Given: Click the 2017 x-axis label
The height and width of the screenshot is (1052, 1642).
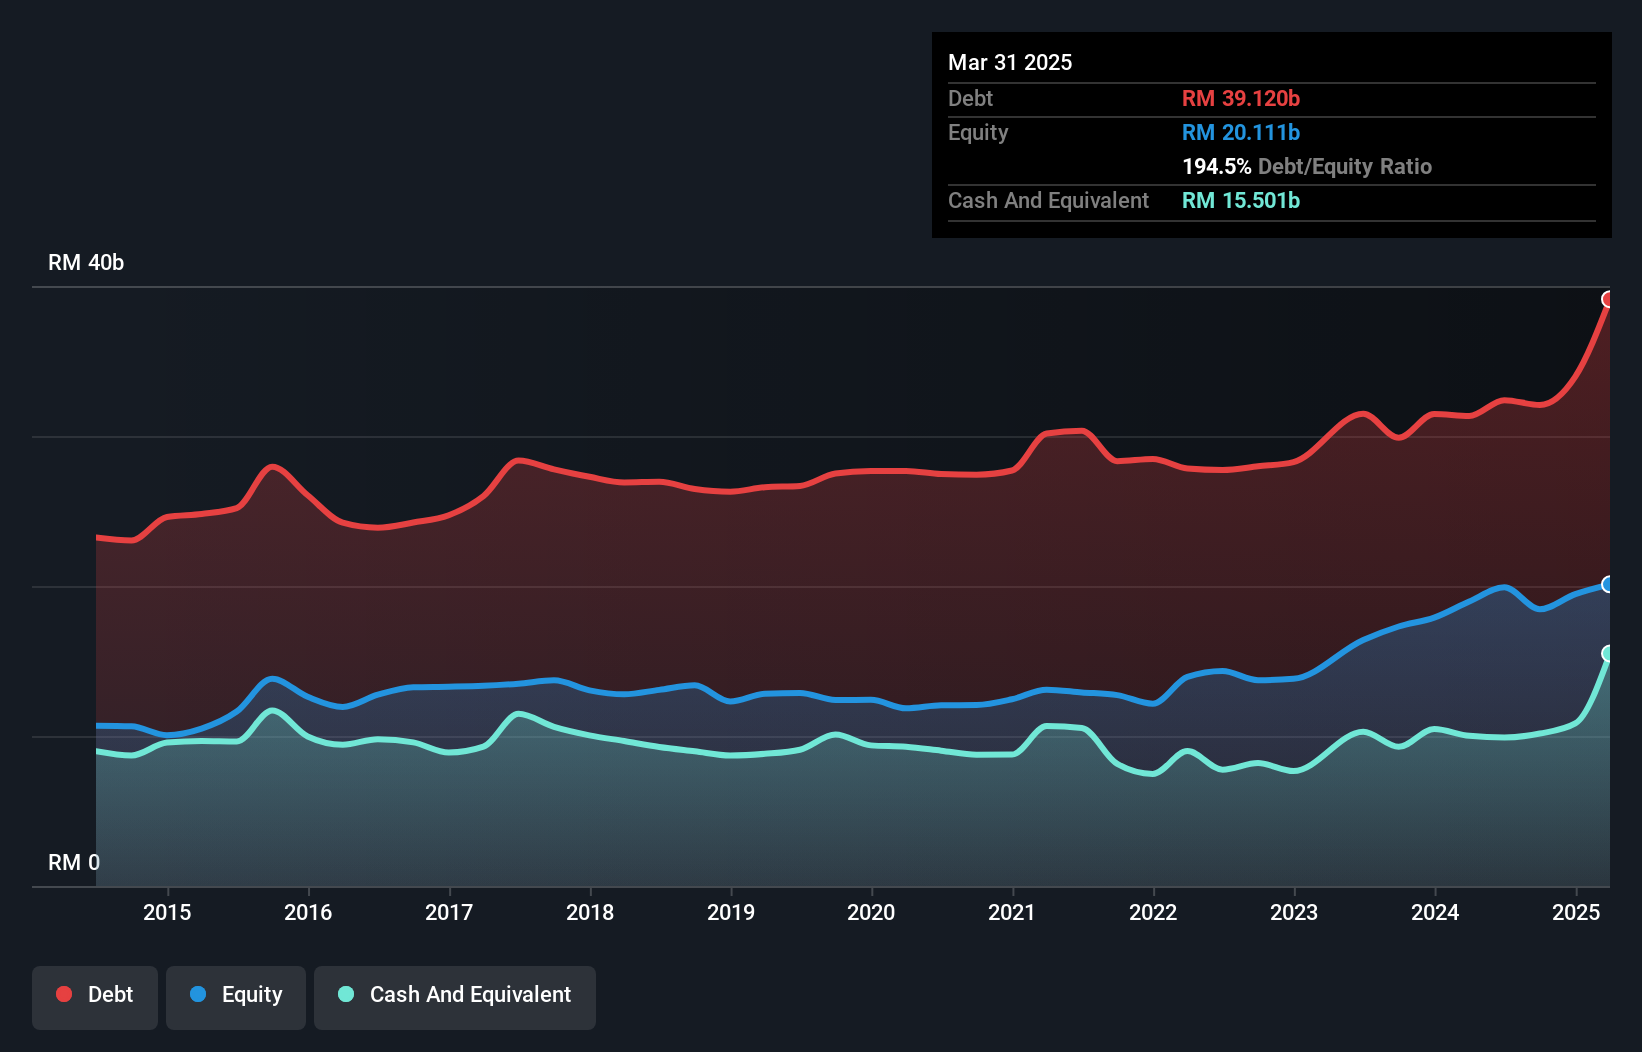Looking at the screenshot, I should (449, 912).
